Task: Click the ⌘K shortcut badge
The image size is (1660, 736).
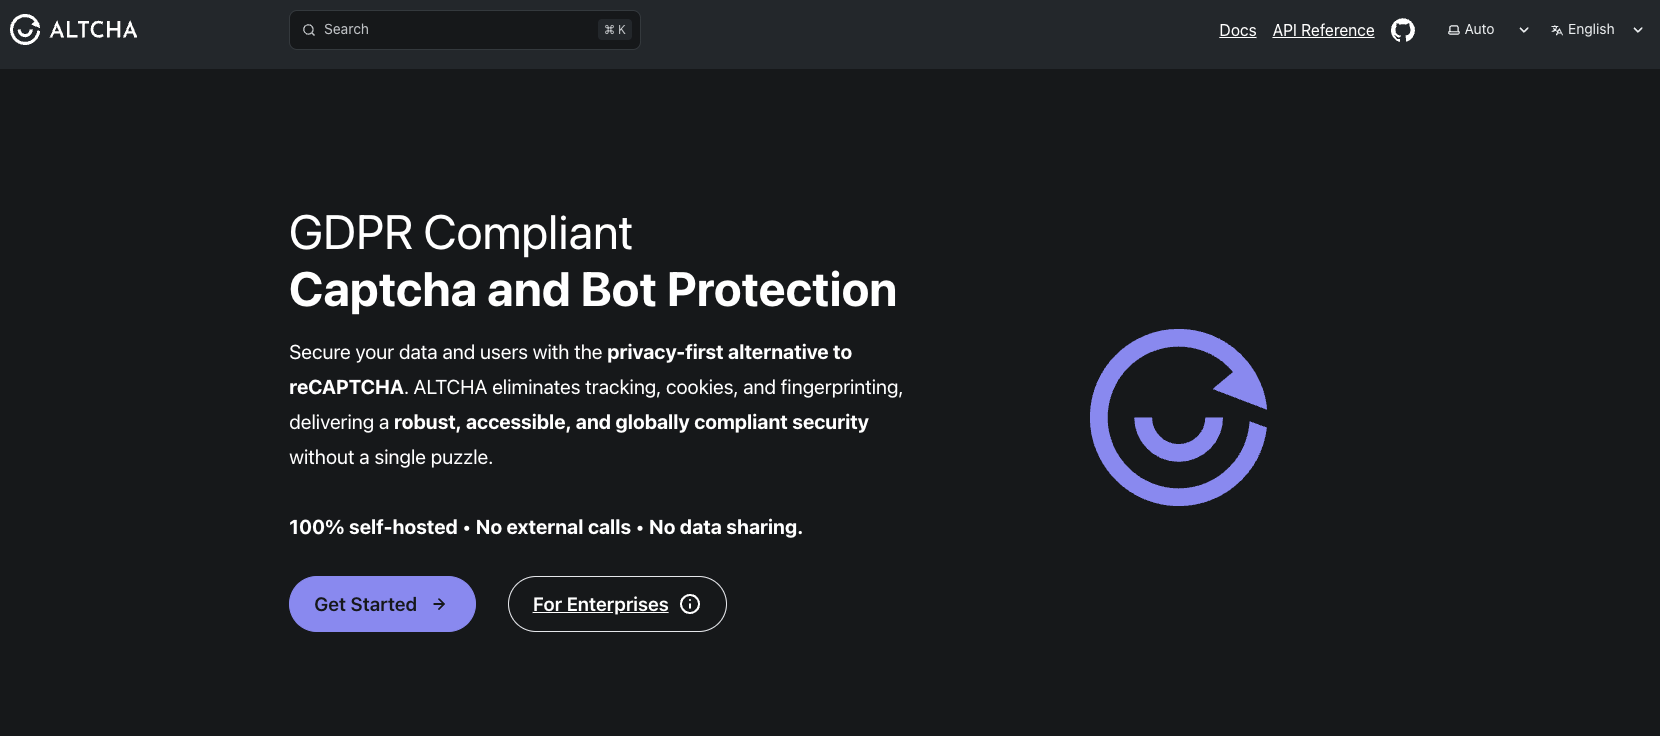Action: point(615,30)
